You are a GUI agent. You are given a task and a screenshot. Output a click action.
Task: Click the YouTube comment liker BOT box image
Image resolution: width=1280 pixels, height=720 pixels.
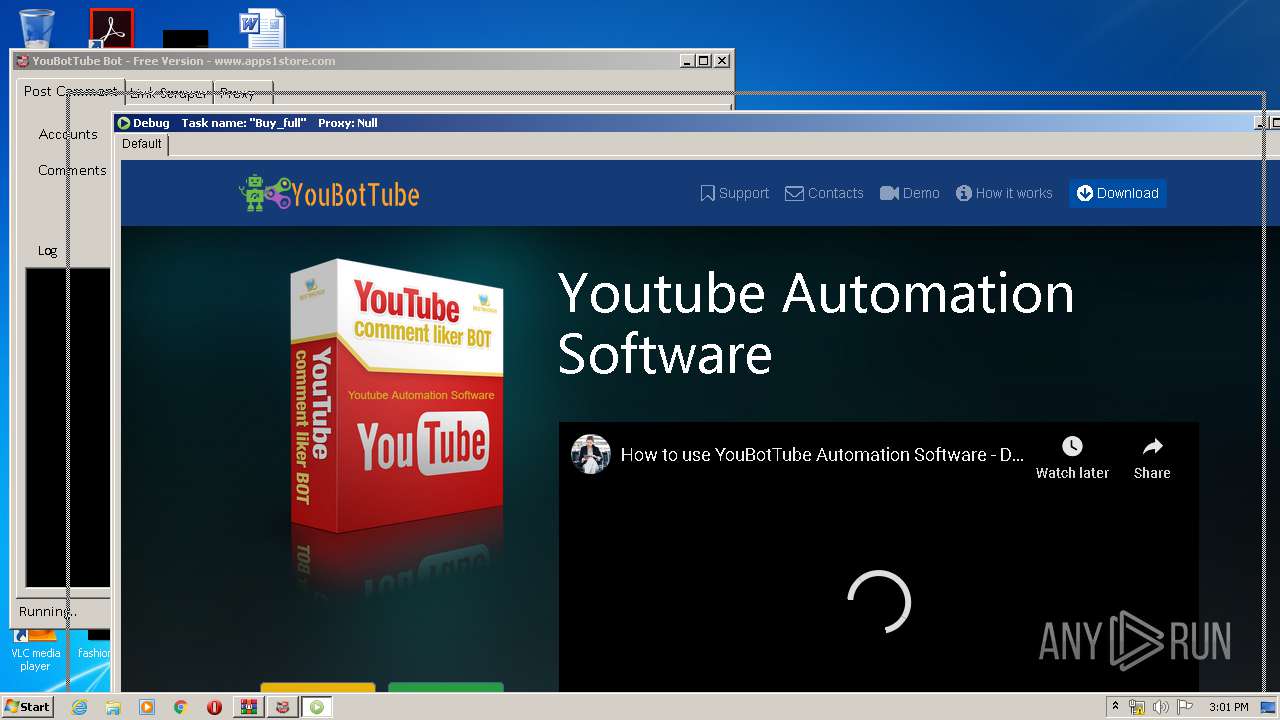pyautogui.click(x=397, y=397)
